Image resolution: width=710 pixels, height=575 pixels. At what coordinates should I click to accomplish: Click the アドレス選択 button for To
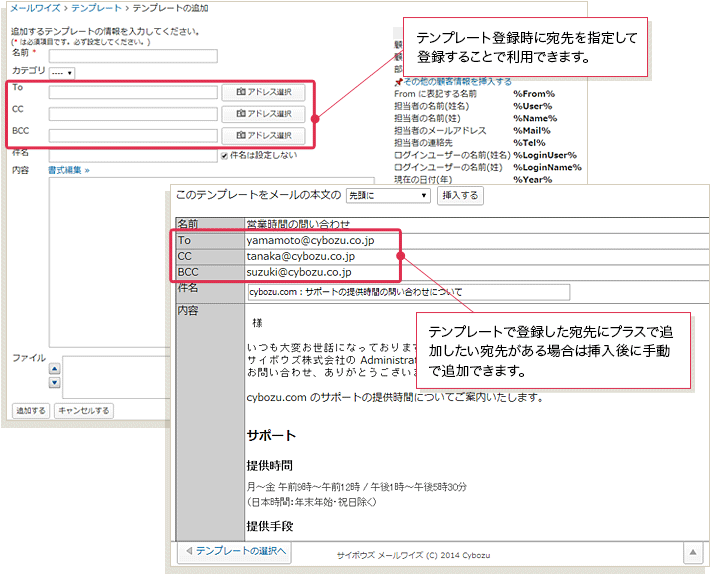point(262,92)
